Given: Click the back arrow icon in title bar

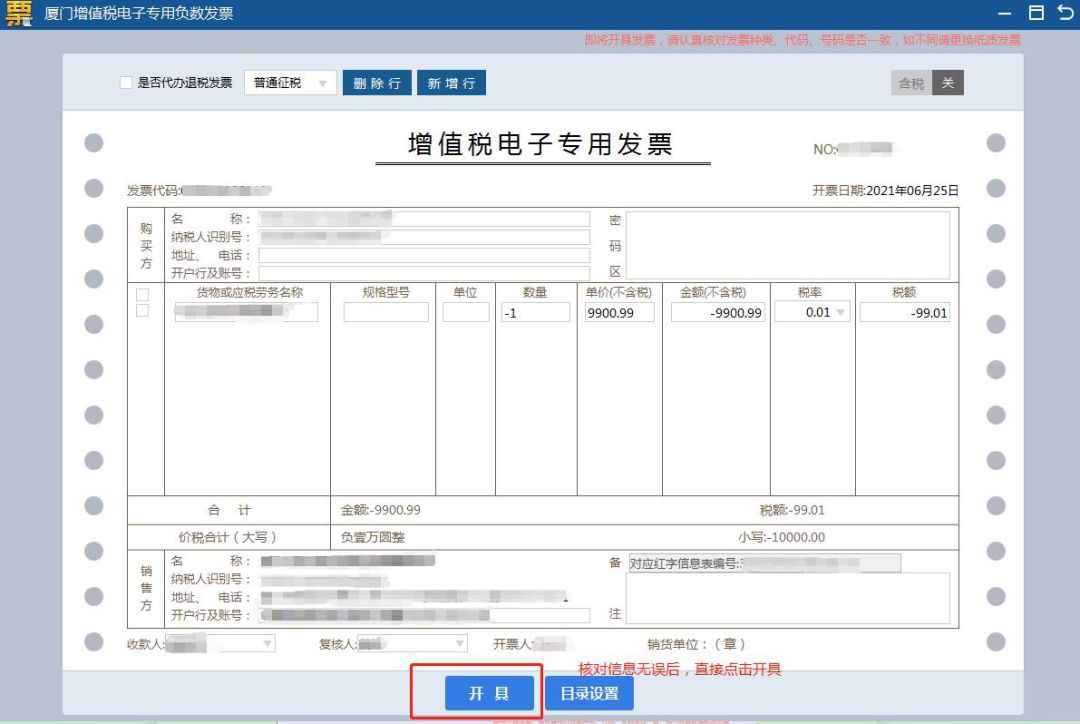Looking at the screenshot, I should [1065, 12].
